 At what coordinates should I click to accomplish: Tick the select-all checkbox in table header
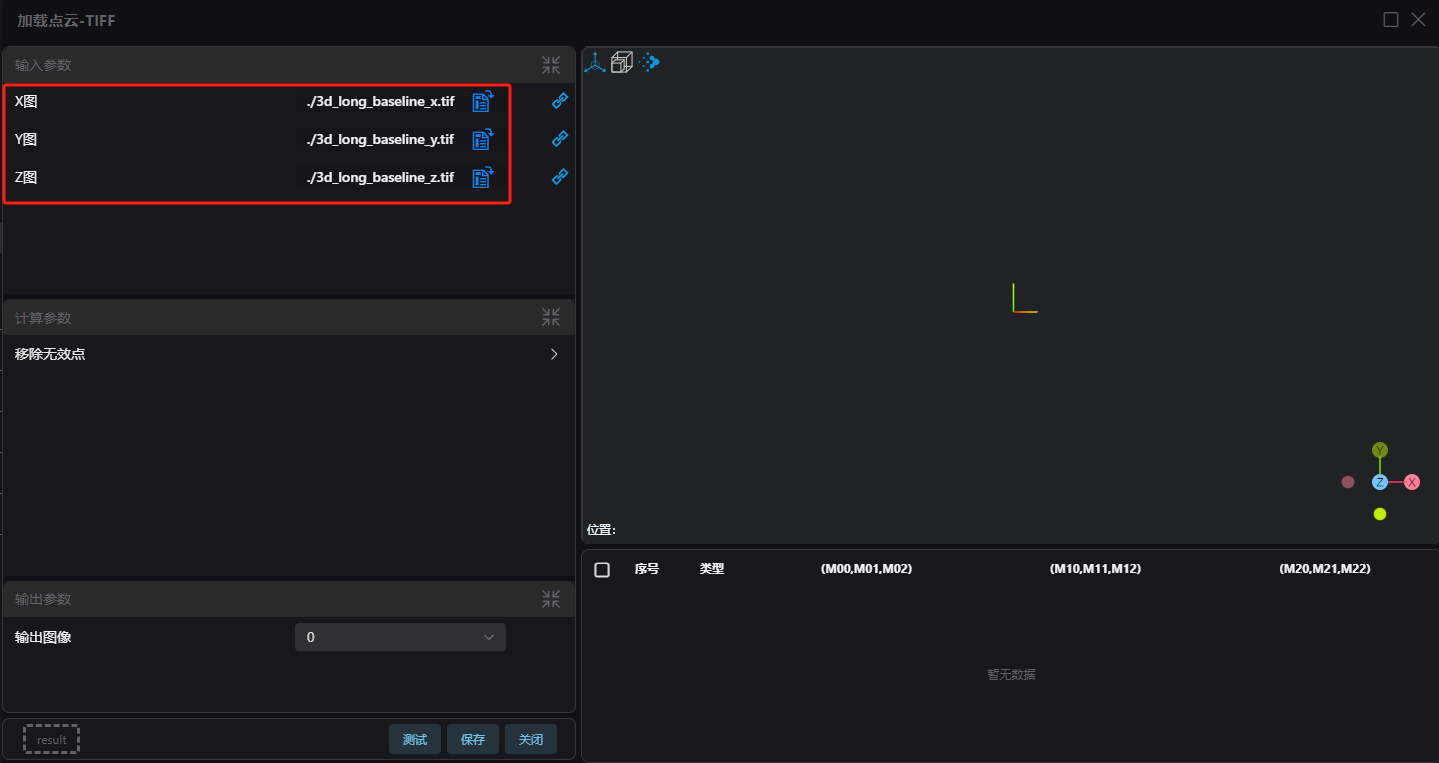[602, 569]
